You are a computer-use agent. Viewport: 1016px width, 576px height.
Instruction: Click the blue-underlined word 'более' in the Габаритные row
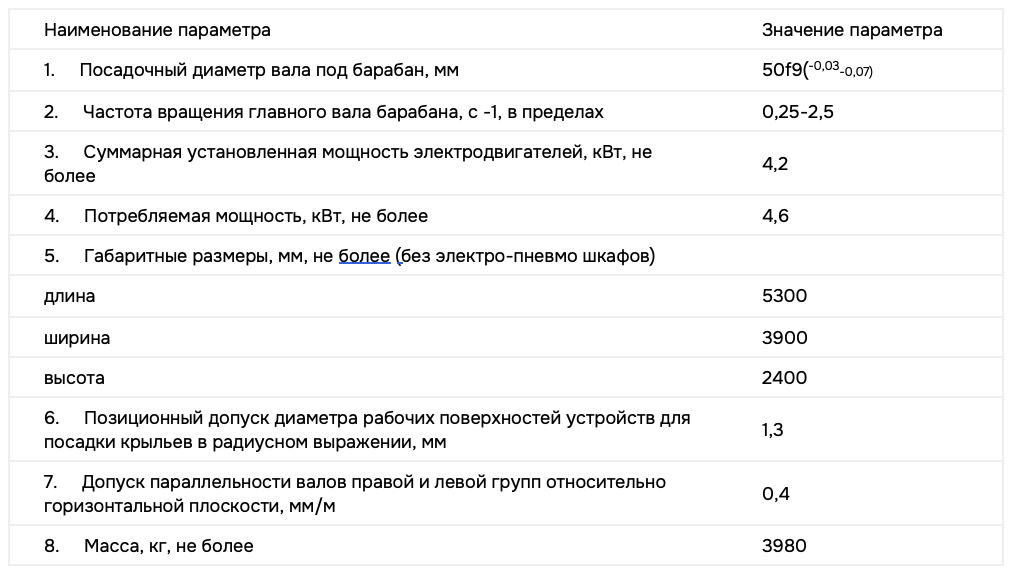364,256
